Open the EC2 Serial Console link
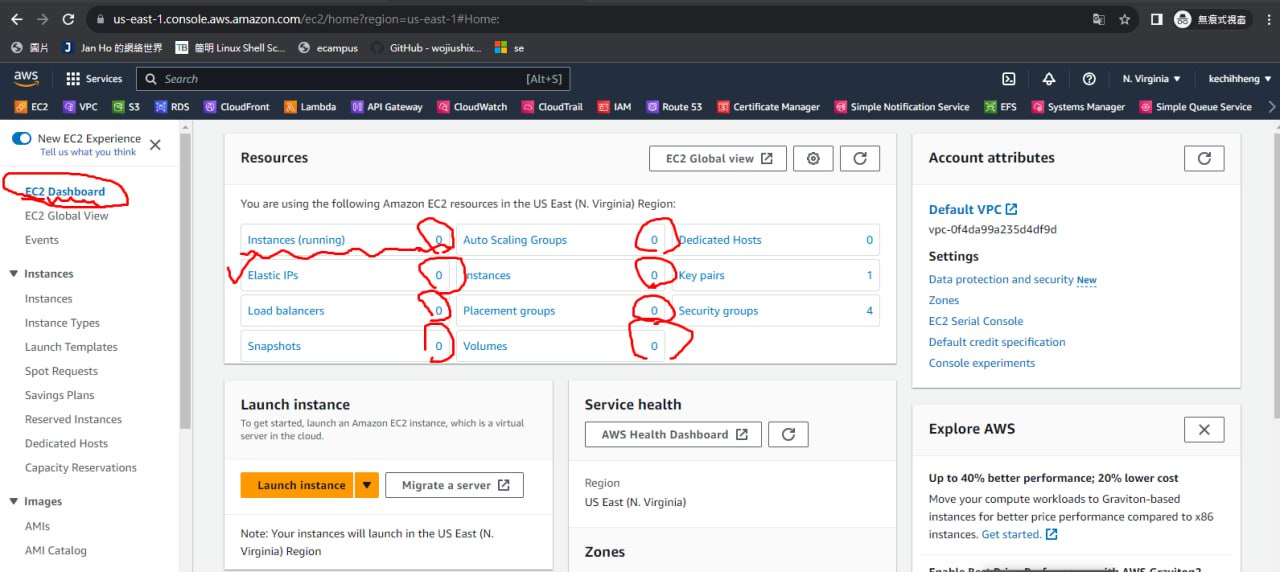The height and width of the screenshot is (572, 1280). point(976,321)
